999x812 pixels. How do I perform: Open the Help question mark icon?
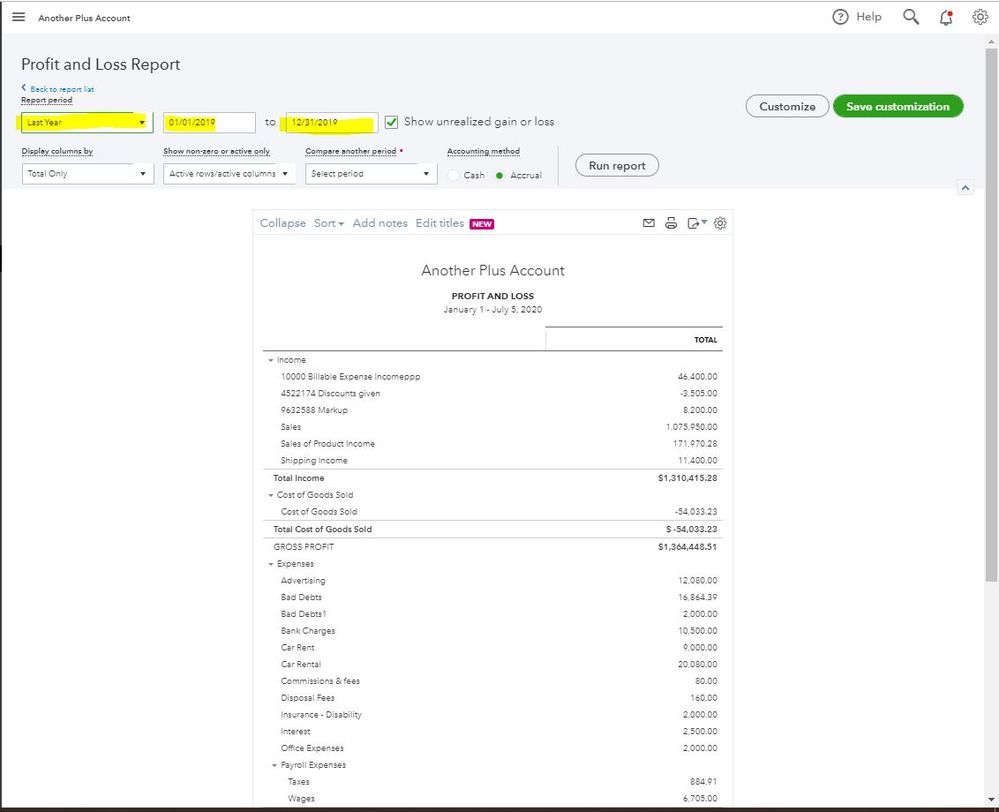840,17
